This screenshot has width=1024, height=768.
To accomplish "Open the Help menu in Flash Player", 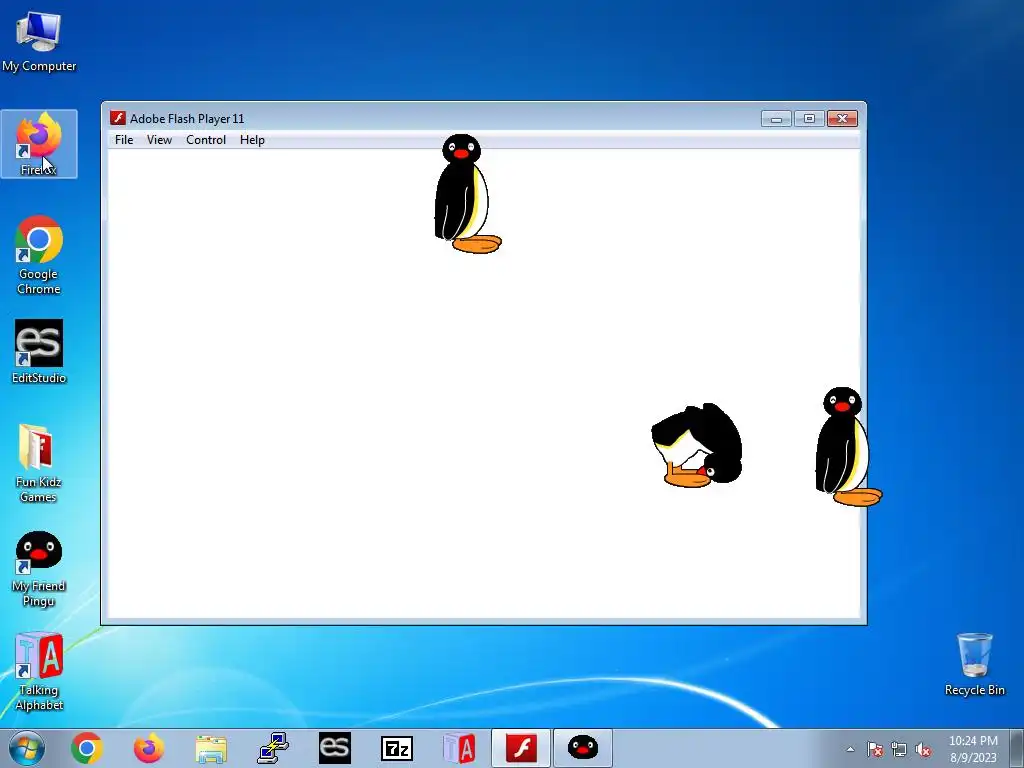I will pyautogui.click(x=252, y=140).
